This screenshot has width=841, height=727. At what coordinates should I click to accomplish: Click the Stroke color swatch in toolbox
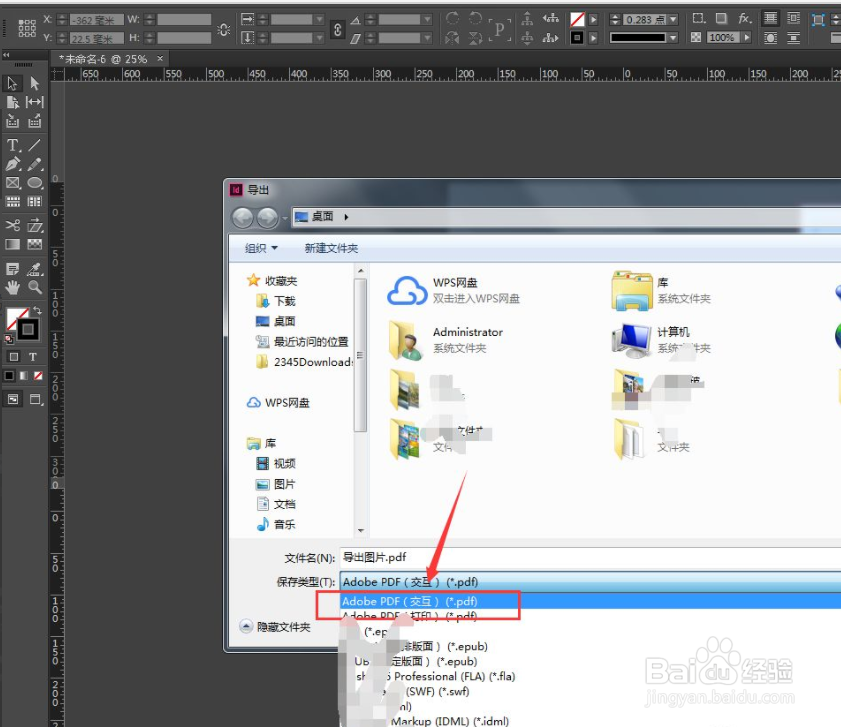pos(27,329)
